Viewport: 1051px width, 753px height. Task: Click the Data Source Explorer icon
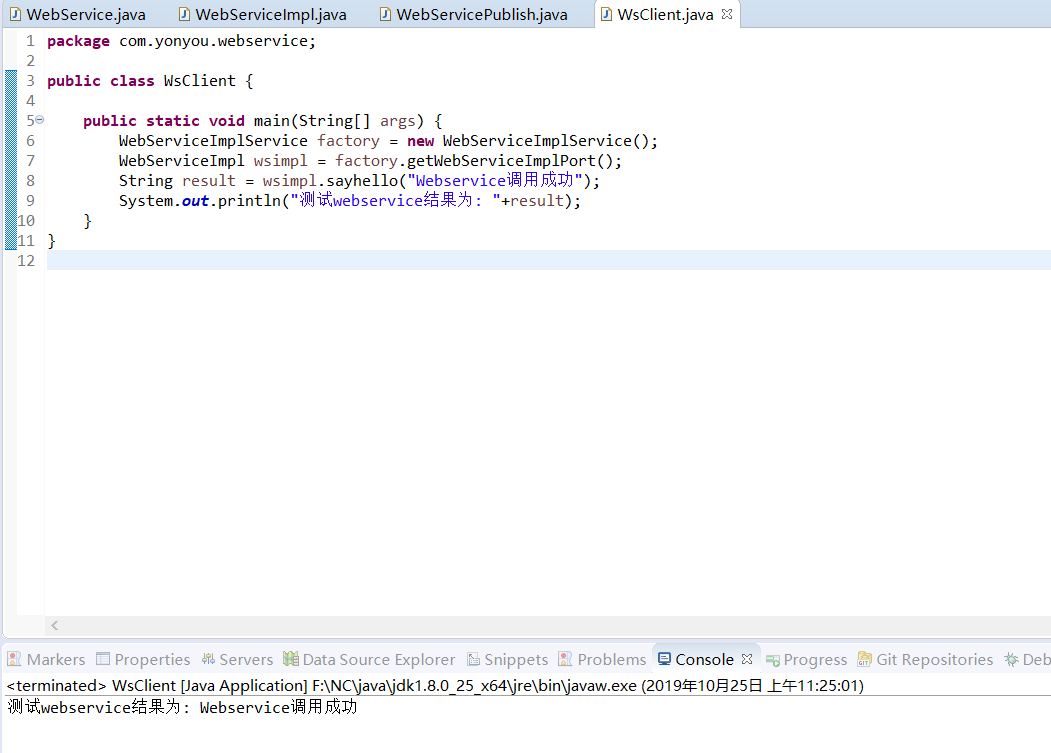coord(290,659)
